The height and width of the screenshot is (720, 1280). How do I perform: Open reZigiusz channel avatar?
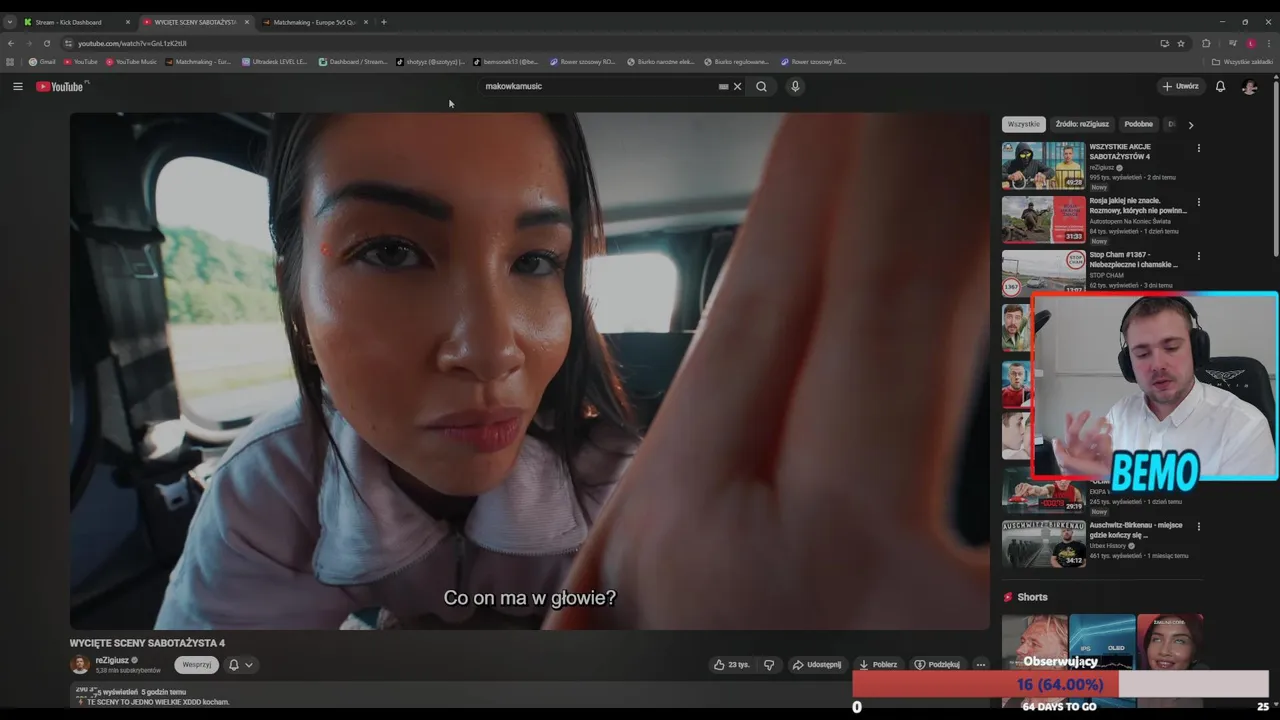pyautogui.click(x=79, y=665)
